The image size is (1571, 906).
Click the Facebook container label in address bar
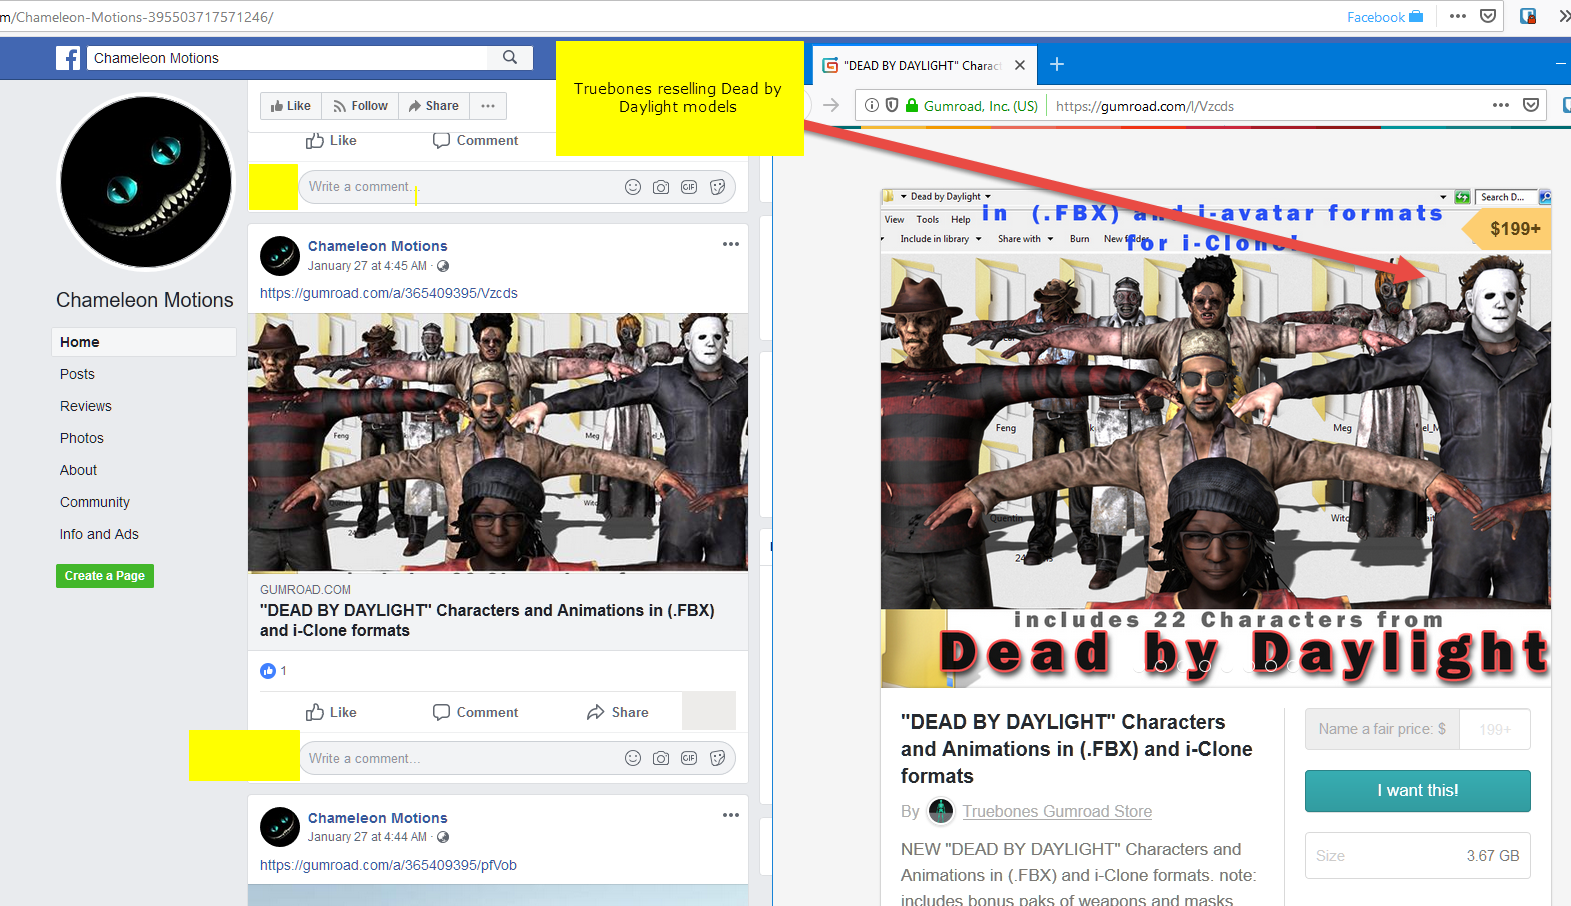(x=1384, y=17)
